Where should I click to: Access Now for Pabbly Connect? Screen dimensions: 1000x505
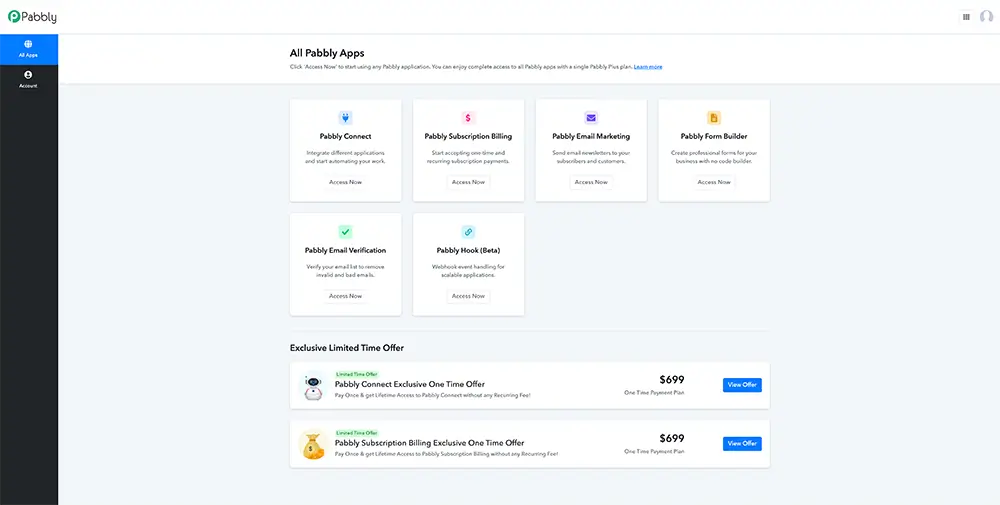[346, 182]
